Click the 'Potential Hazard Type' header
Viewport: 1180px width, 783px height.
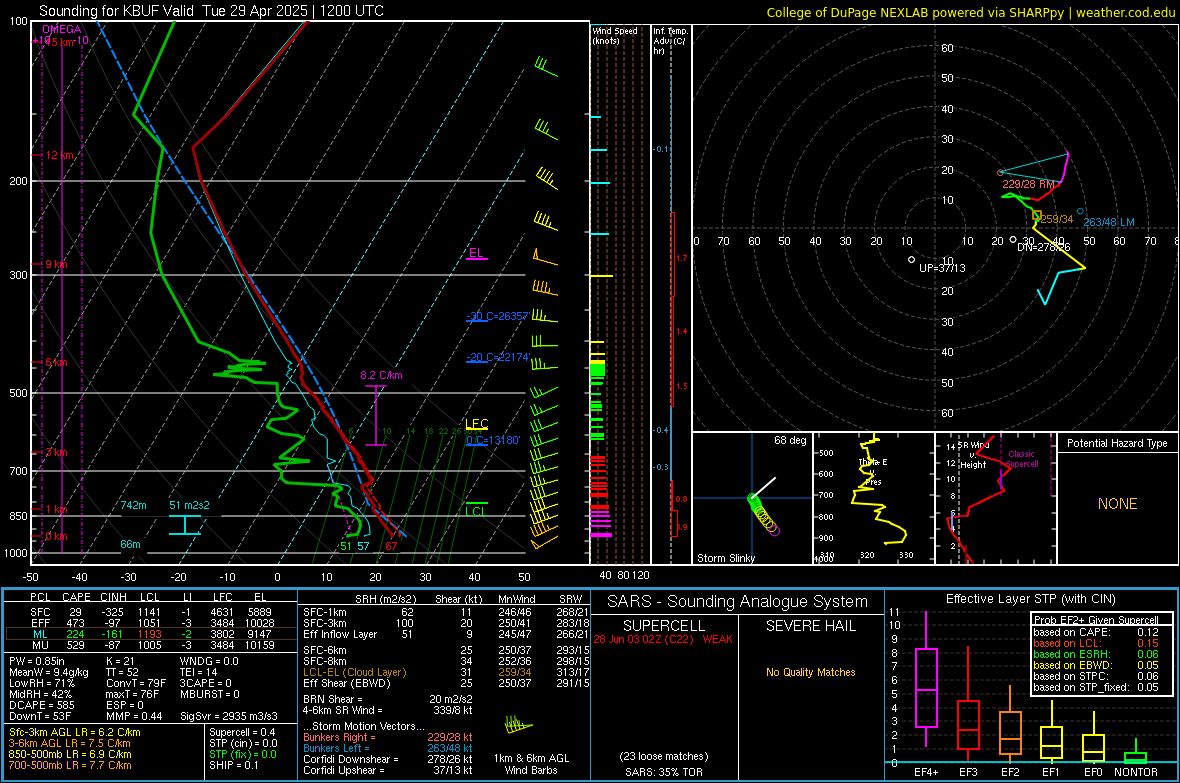pos(1117,443)
